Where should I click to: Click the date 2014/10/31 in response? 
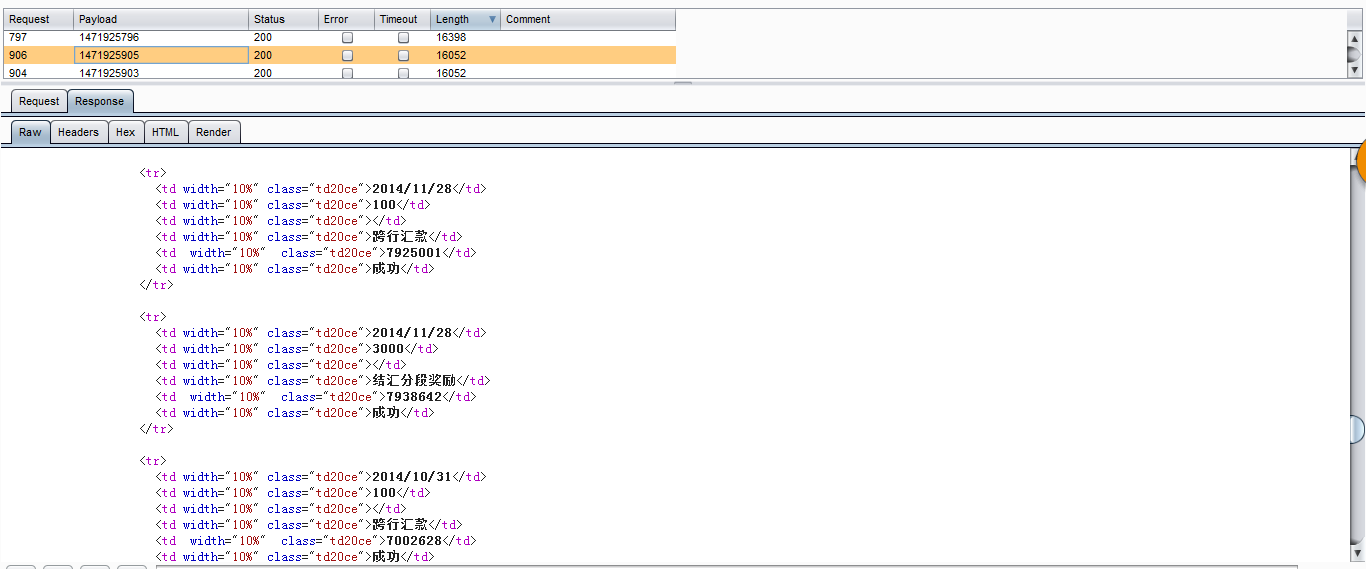412,477
